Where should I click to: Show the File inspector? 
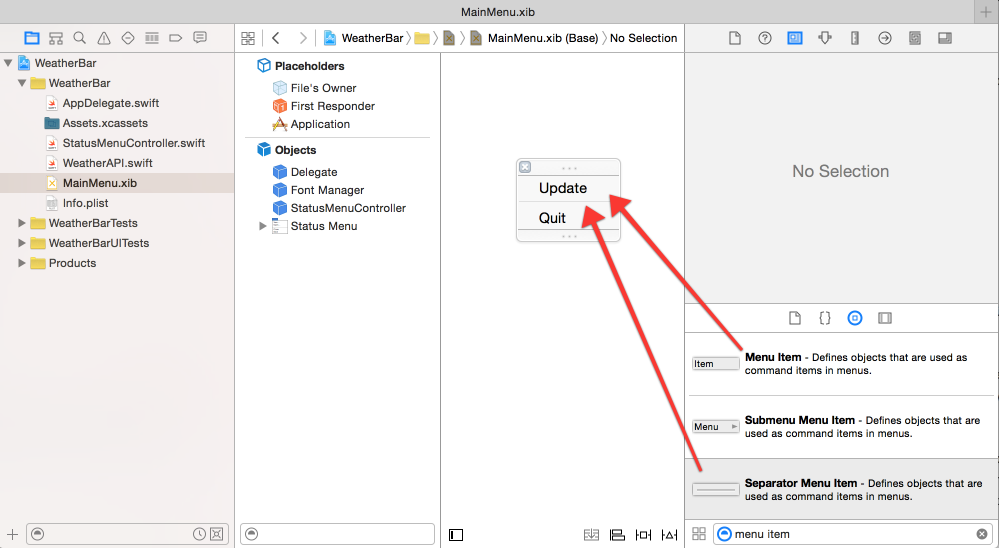(x=735, y=38)
